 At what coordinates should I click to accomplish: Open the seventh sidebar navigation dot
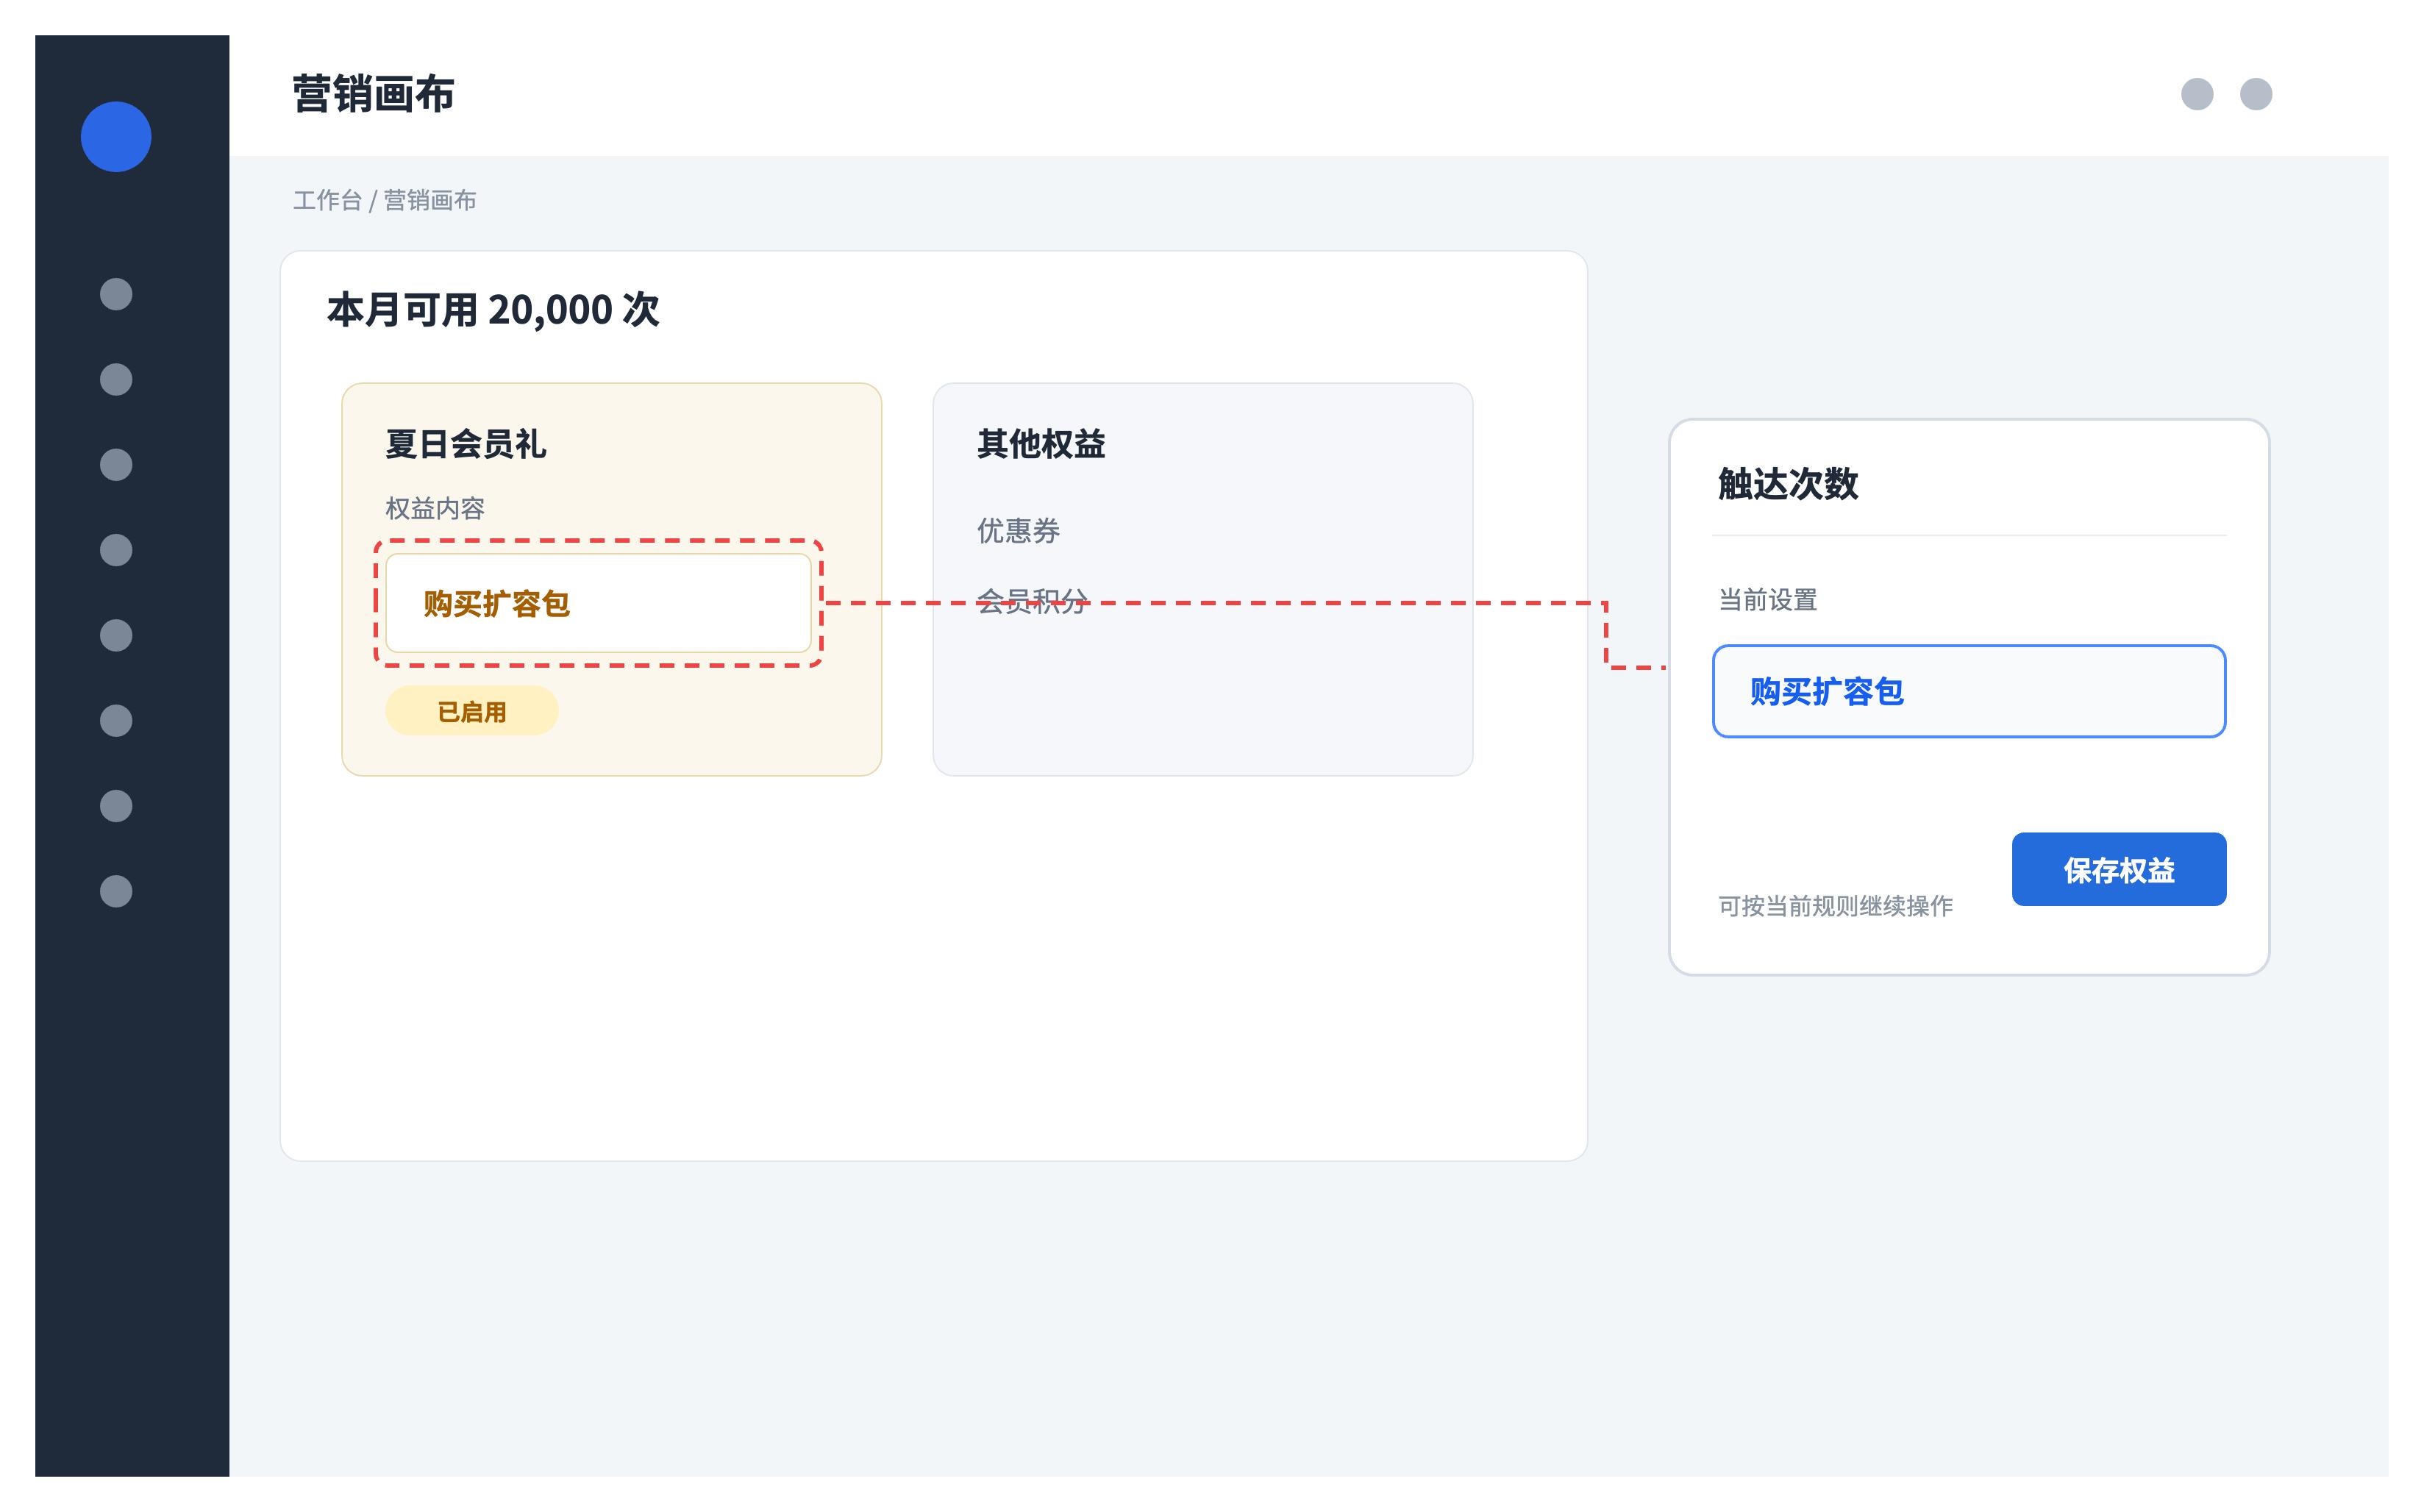116,806
